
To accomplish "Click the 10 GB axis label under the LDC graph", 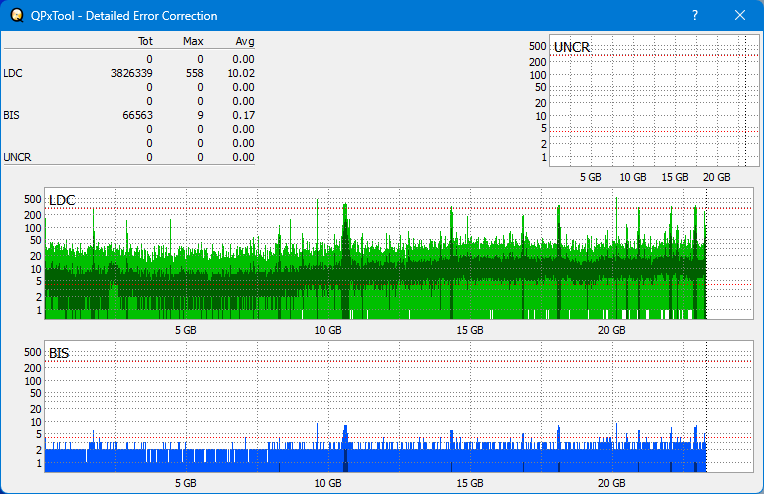I will point(328,330).
